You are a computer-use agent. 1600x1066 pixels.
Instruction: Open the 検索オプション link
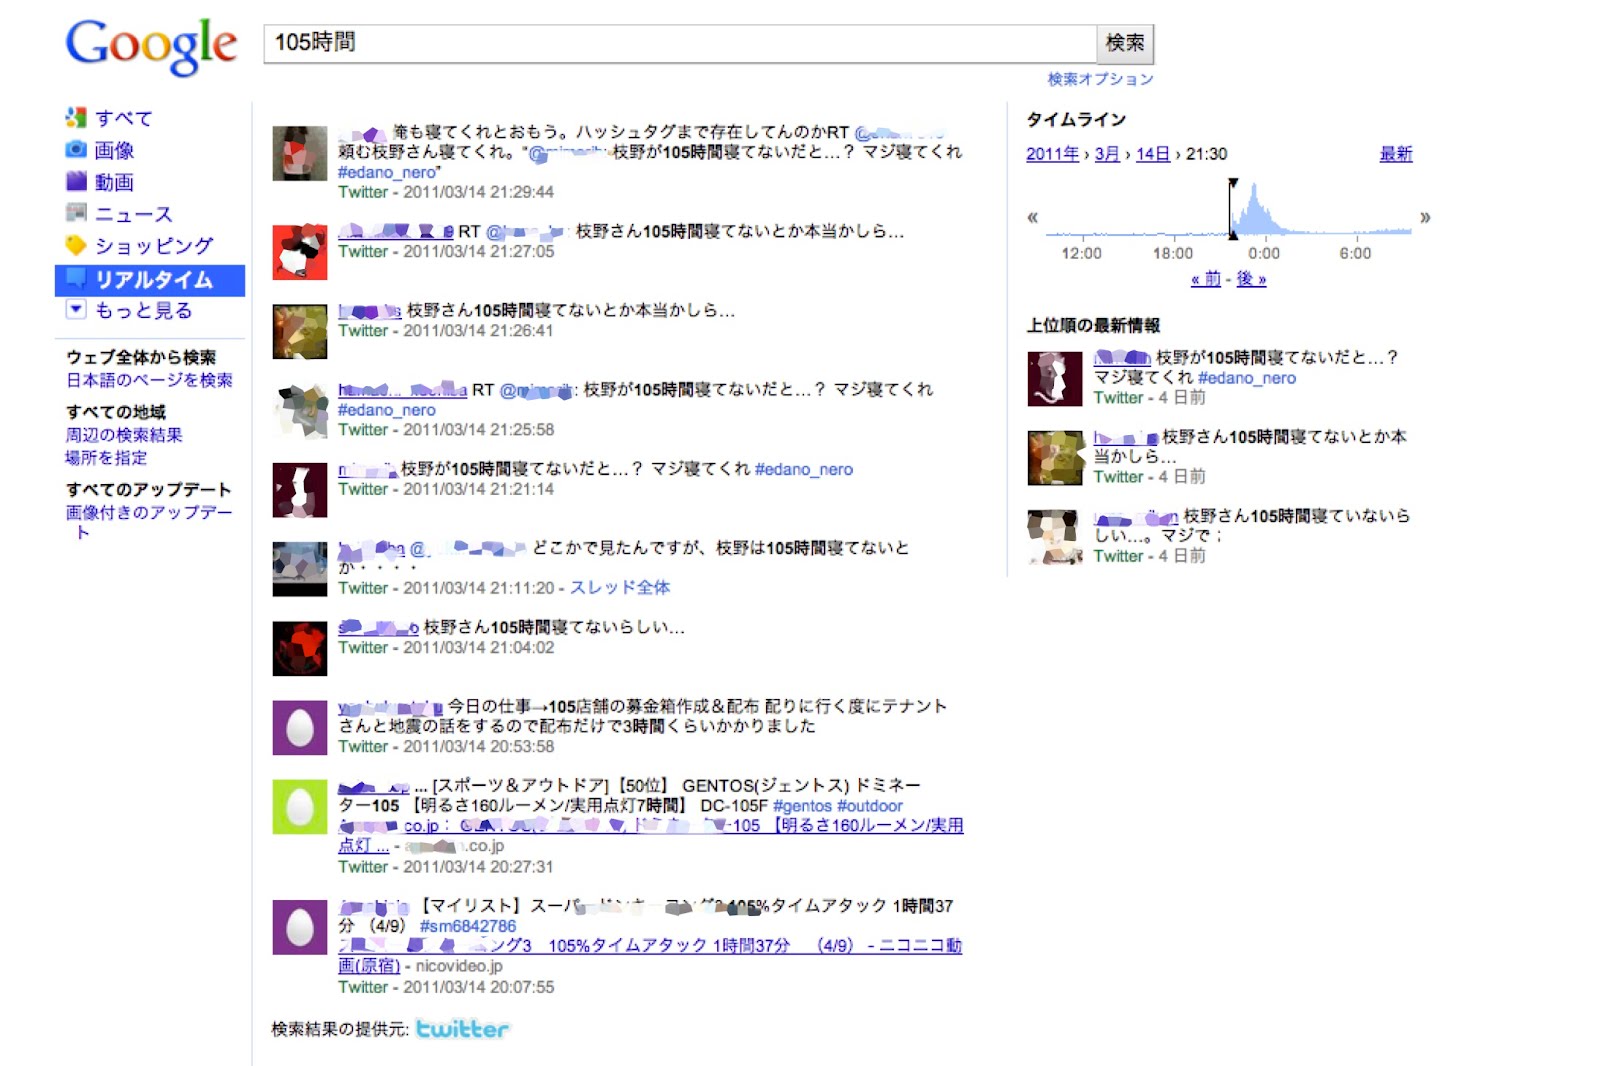point(1100,79)
